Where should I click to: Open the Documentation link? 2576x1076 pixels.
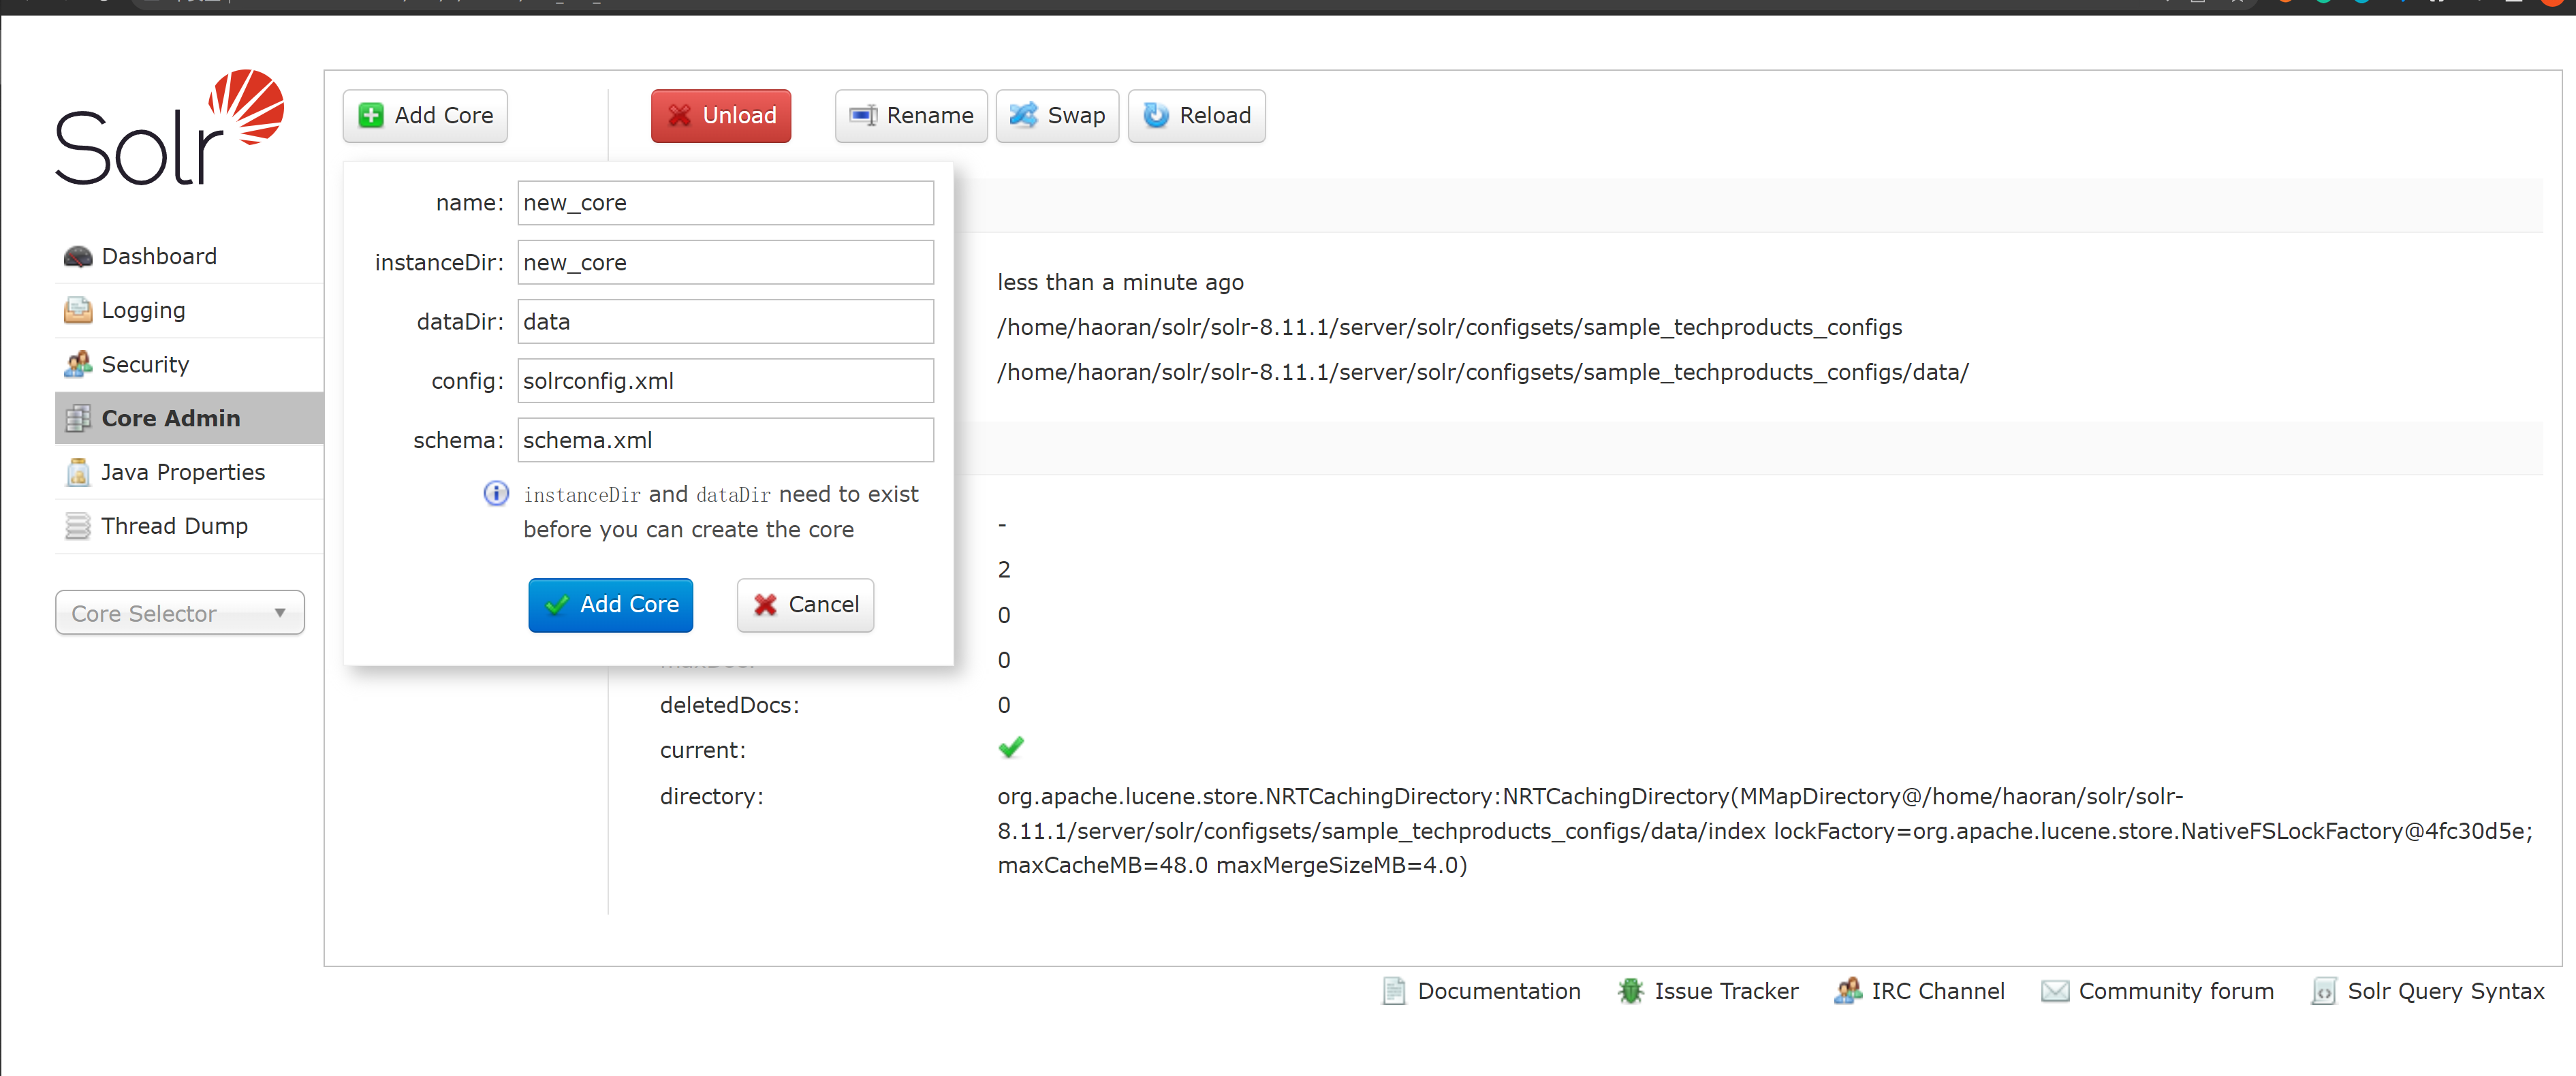point(1497,991)
